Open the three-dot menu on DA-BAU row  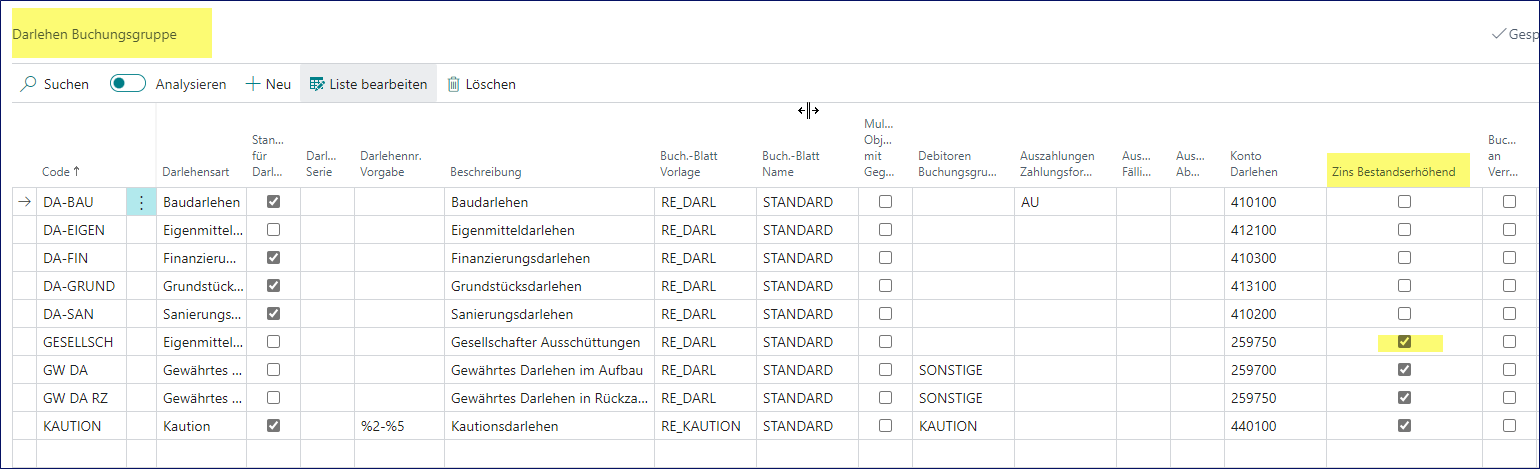(x=141, y=203)
